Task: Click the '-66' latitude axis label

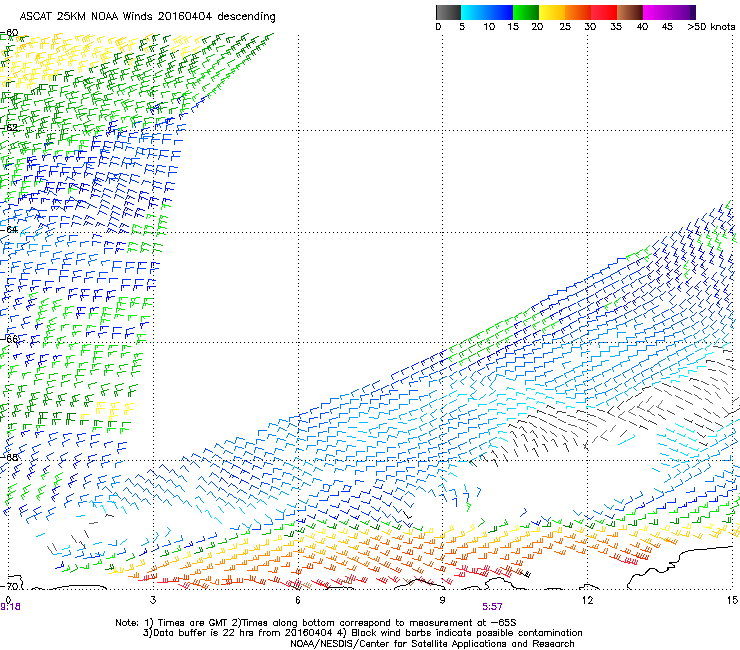Action: click(9, 339)
